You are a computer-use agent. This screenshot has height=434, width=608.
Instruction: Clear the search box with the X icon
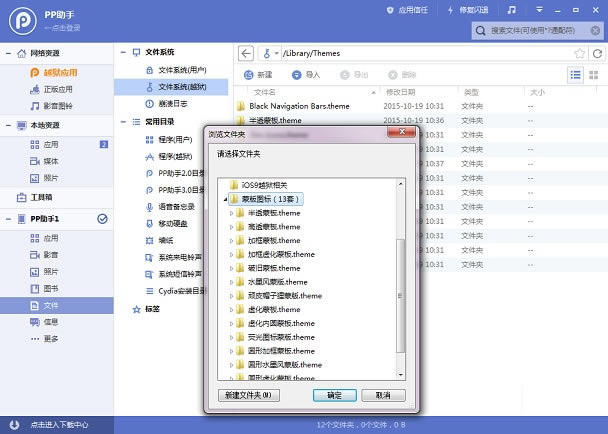595,31
